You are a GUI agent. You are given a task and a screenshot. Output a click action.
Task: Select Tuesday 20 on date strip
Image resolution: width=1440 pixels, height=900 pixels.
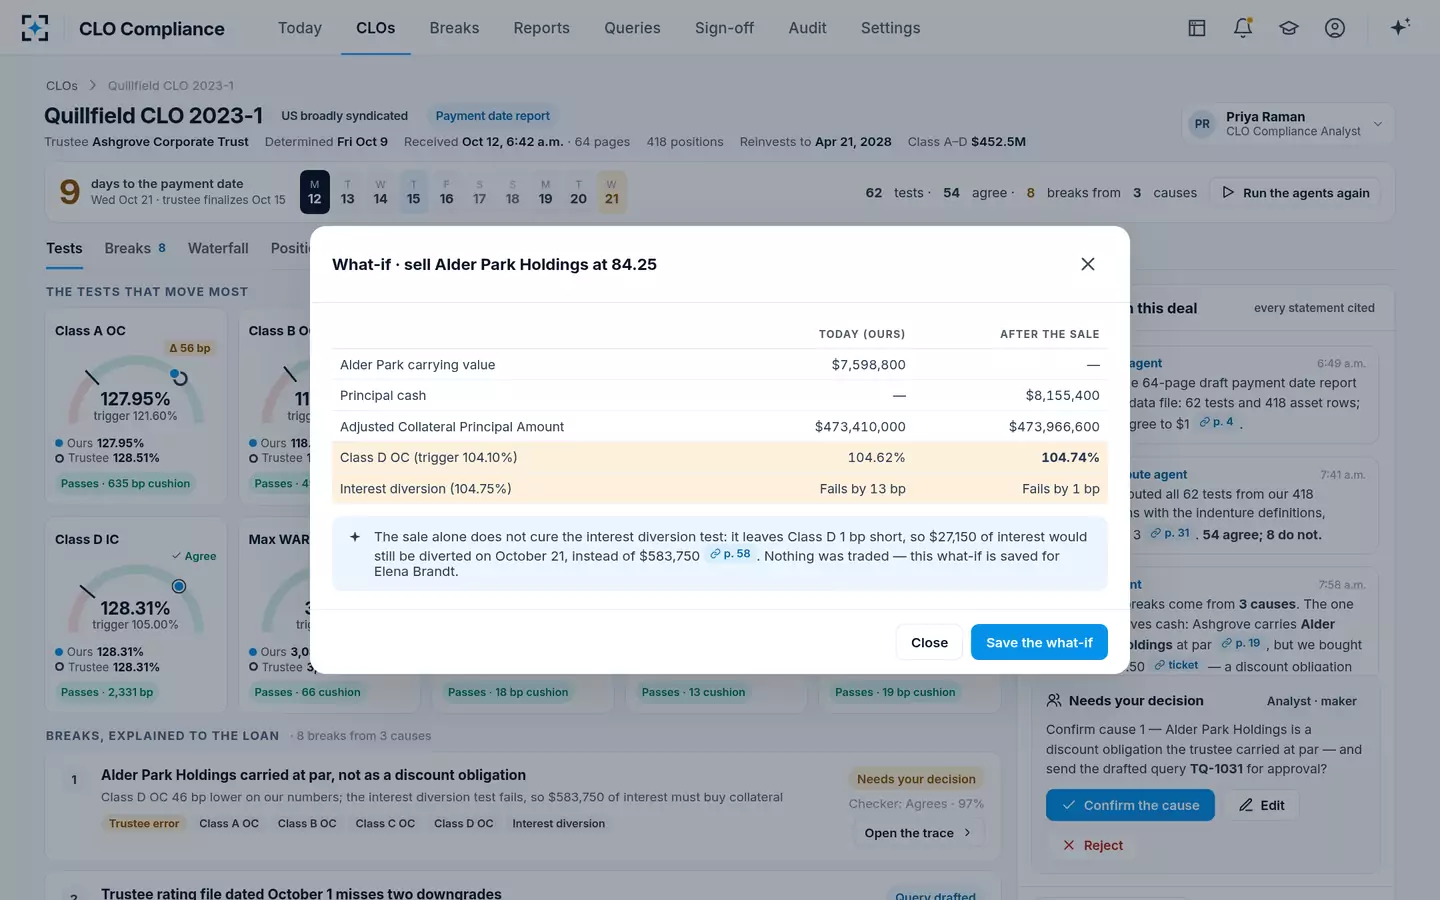pos(578,192)
